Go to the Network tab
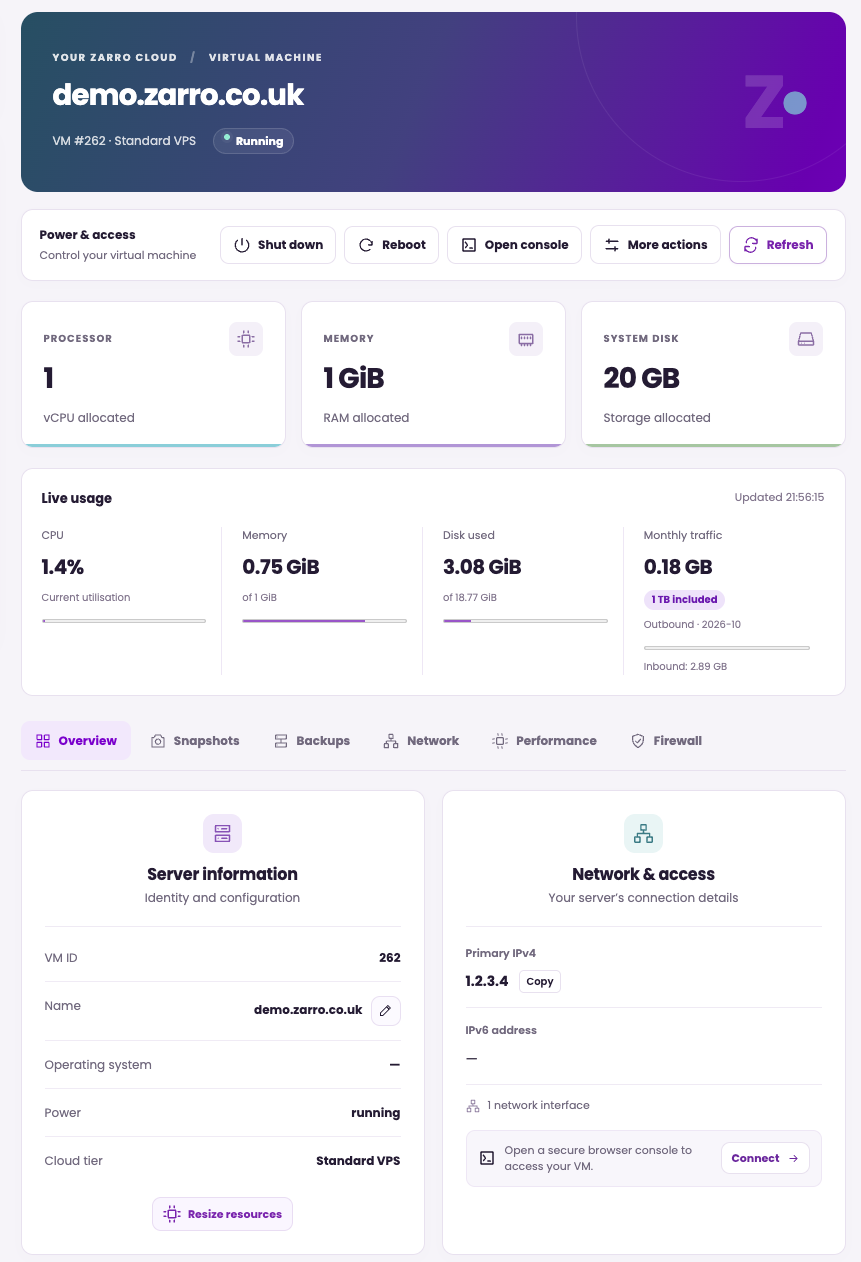Viewport: 861px width, 1262px height. pos(421,741)
